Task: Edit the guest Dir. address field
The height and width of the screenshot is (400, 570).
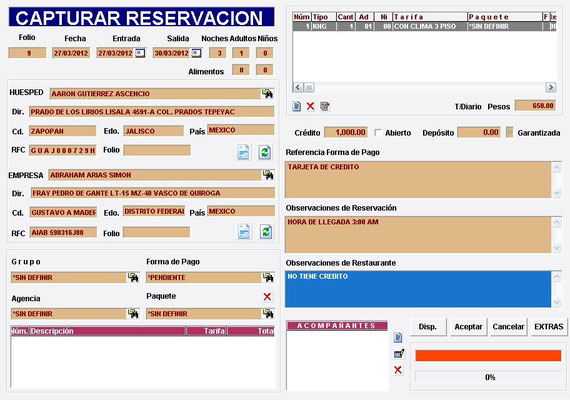Action: [152, 112]
